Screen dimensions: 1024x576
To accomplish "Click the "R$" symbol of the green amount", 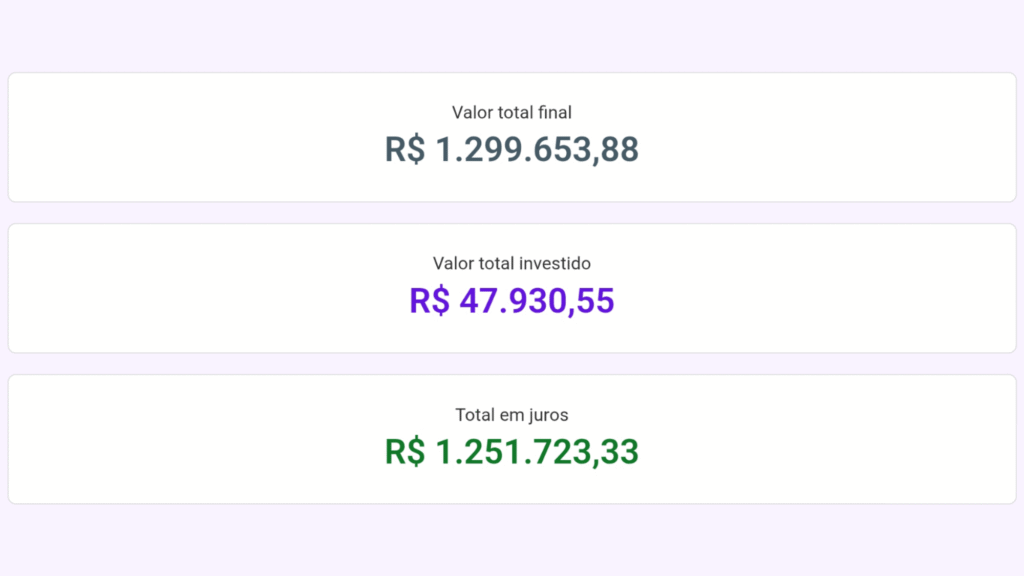I will coord(405,452).
